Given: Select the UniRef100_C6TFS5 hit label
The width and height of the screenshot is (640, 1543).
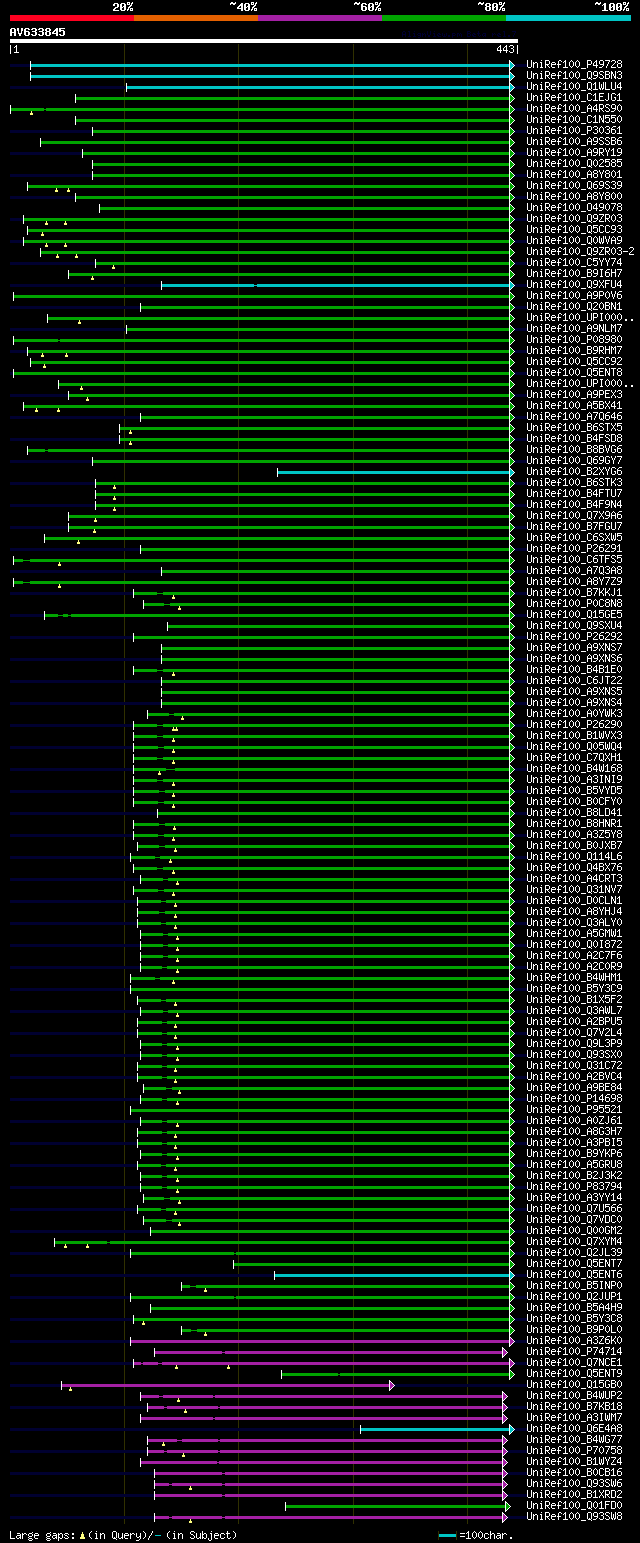Looking at the screenshot, I should (x=574, y=560).
